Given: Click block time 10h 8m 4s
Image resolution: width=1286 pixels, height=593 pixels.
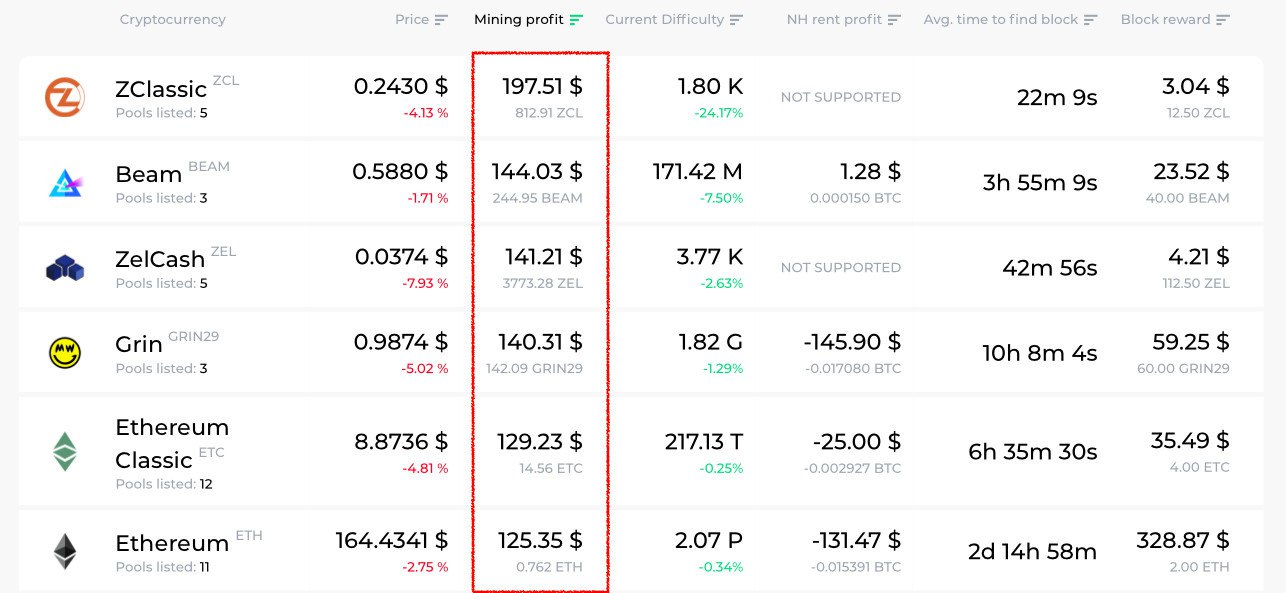Looking at the screenshot, I should [1041, 353].
